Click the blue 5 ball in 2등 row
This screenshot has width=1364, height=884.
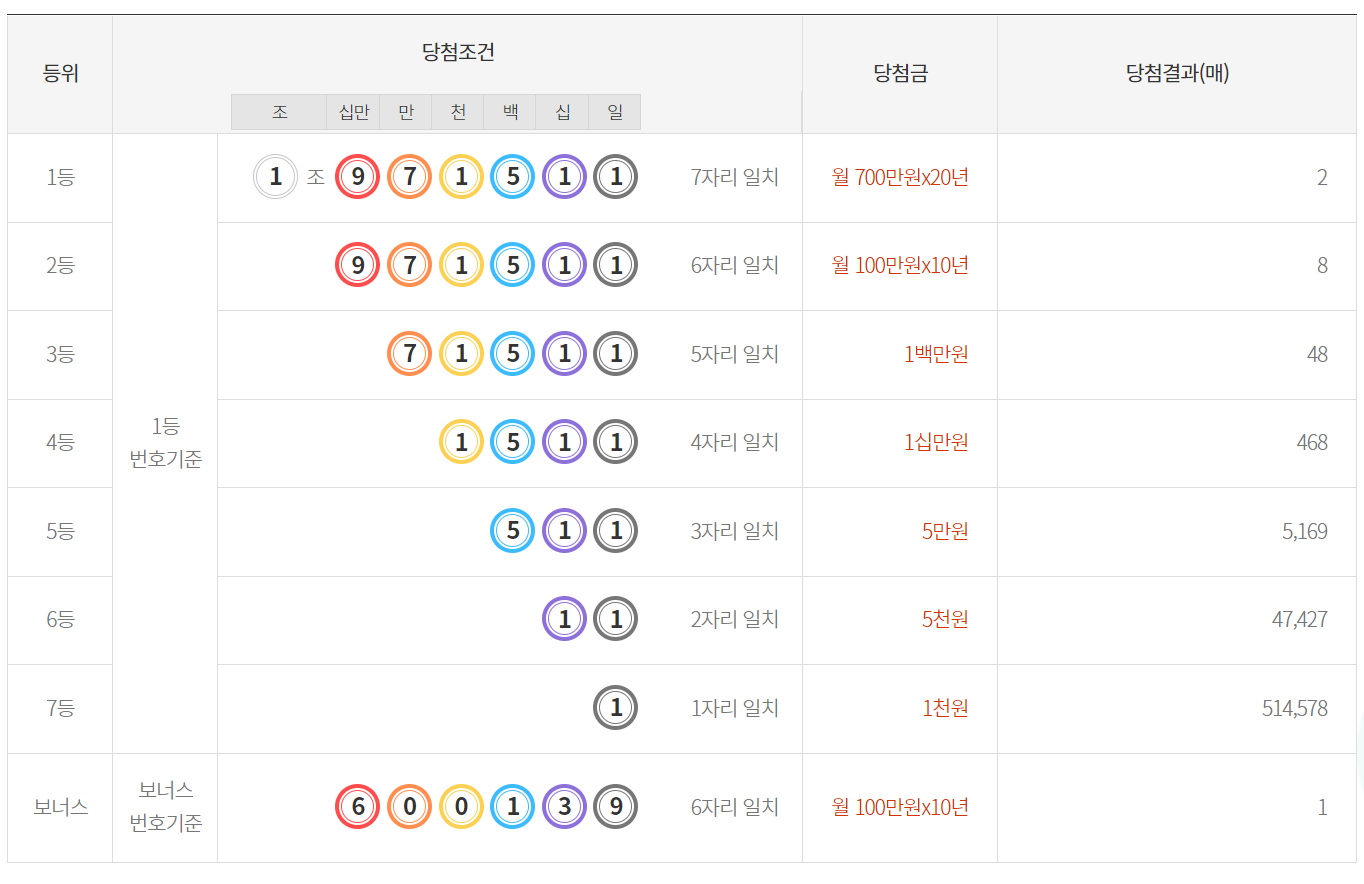[x=513, y=265]
